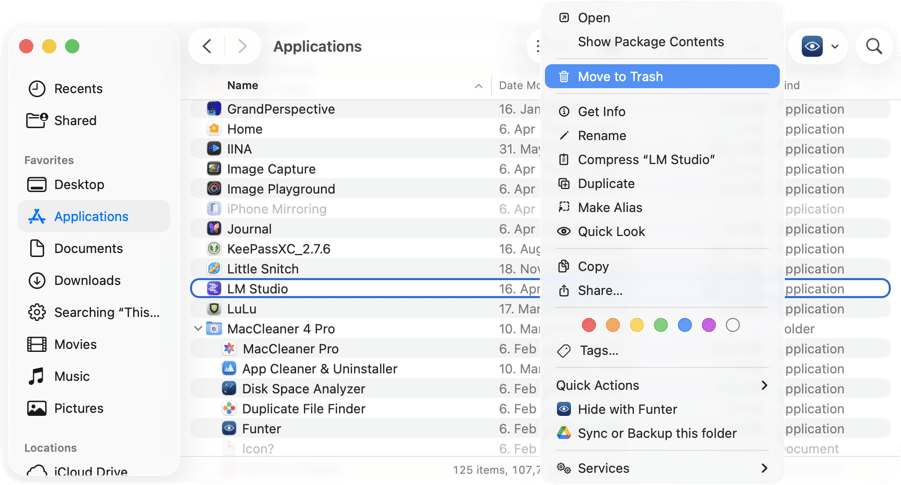The height and width of the screenshot is (485, 901).
Task: Open iCloud Drive in the sidebar
Action: (78, 471)
